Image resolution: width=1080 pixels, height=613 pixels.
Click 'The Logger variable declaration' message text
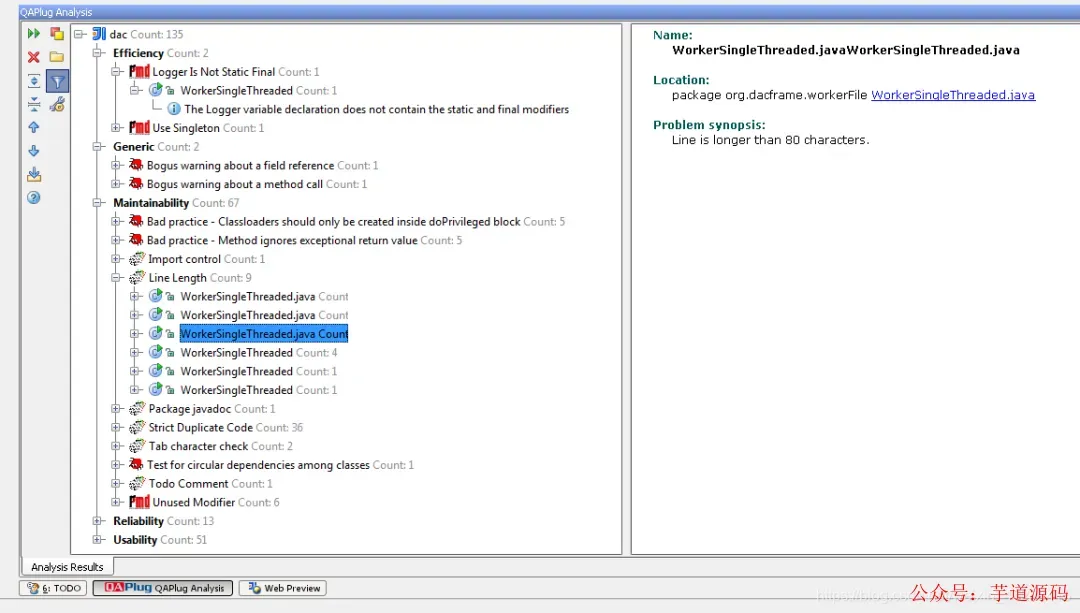coord(377,110)
